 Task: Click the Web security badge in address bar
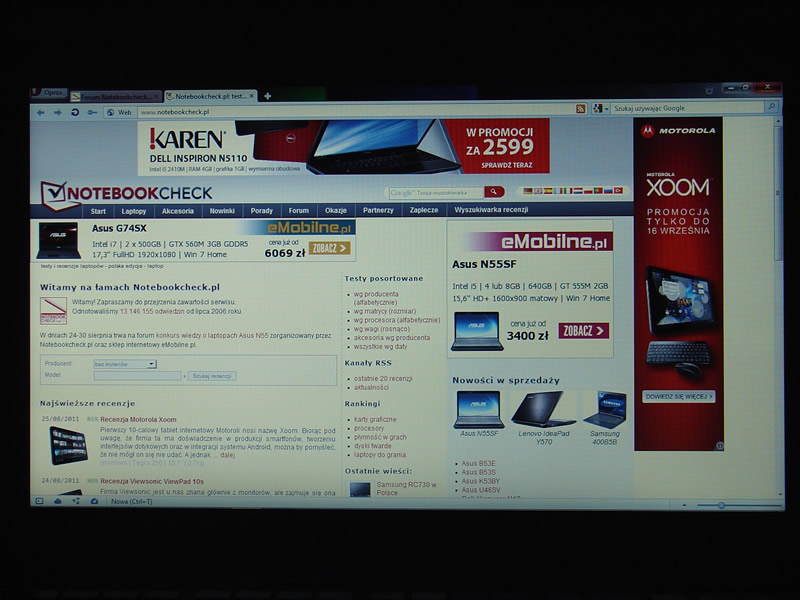pos(118,112)
